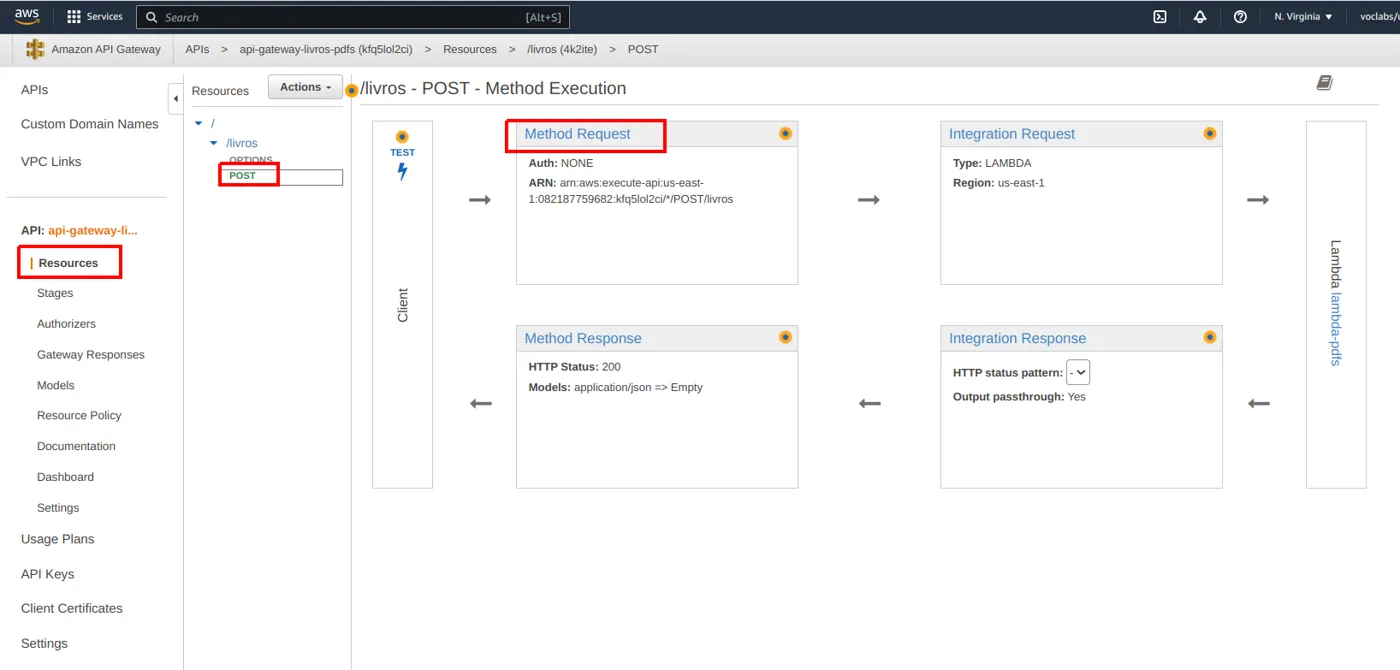Open the lambda-pdfs function link
Image resolution: width=1400 pixels, height=670 pixels.
(1335, 329)
